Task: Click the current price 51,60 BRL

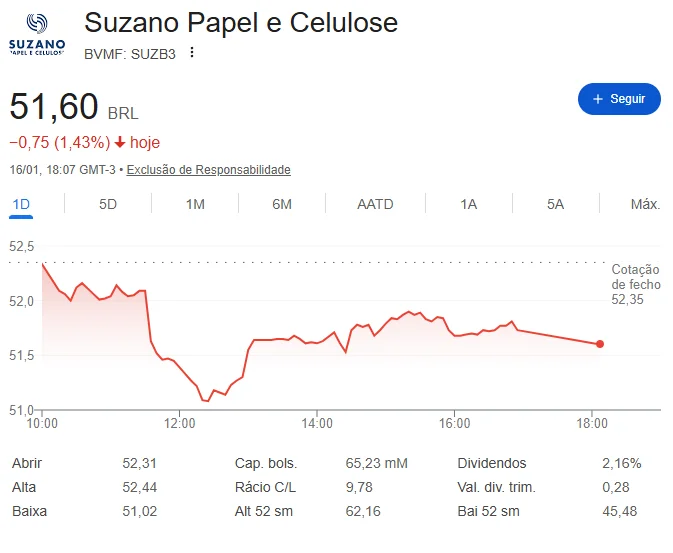Action: click(x=54, y=107)
